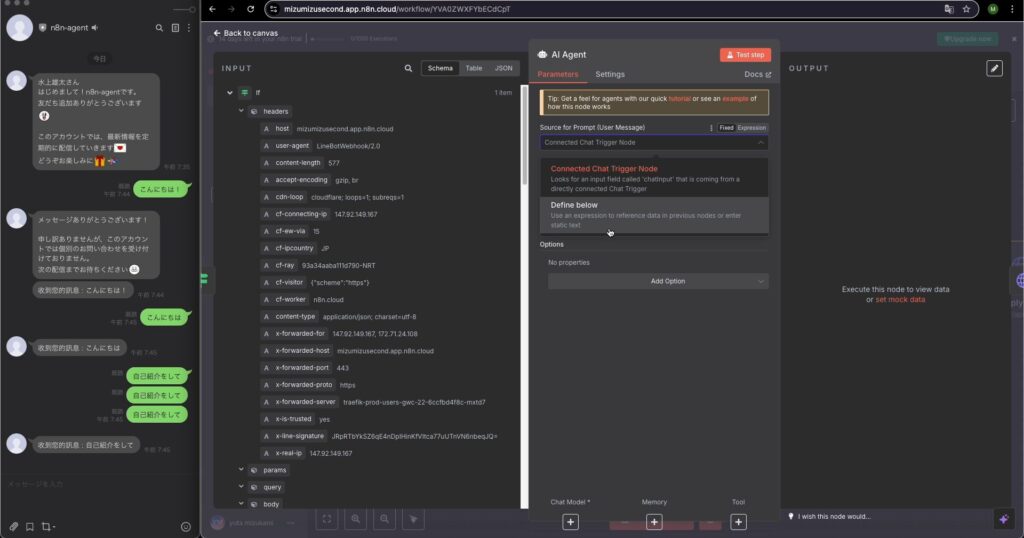The height and width of the screenshot is (538, 1024).
Task: Collapse the If node tree
Action: pos(230,93)
